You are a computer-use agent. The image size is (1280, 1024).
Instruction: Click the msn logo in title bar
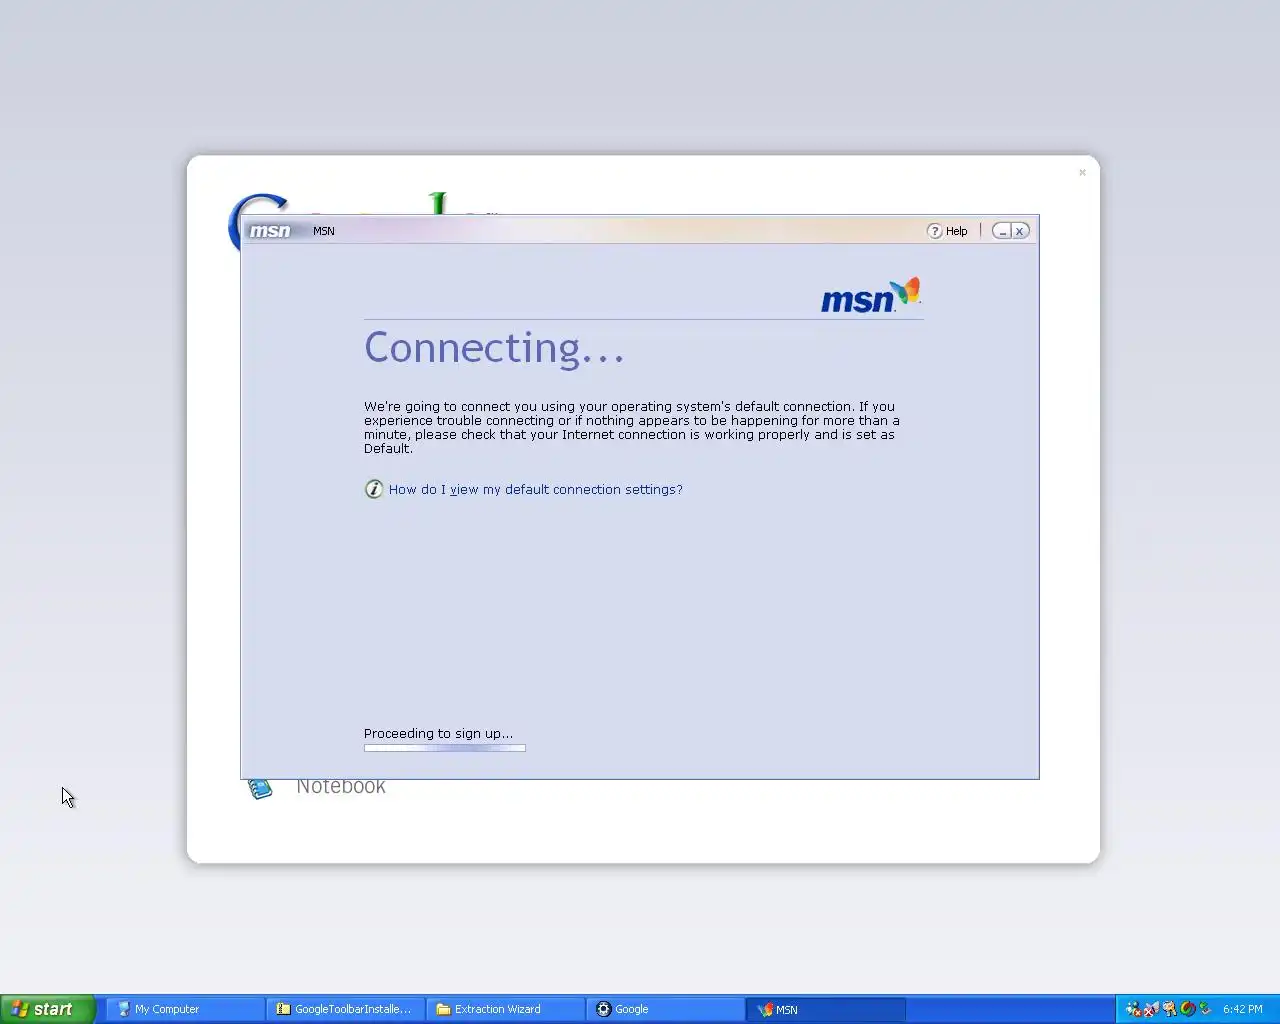coord(270,231)
